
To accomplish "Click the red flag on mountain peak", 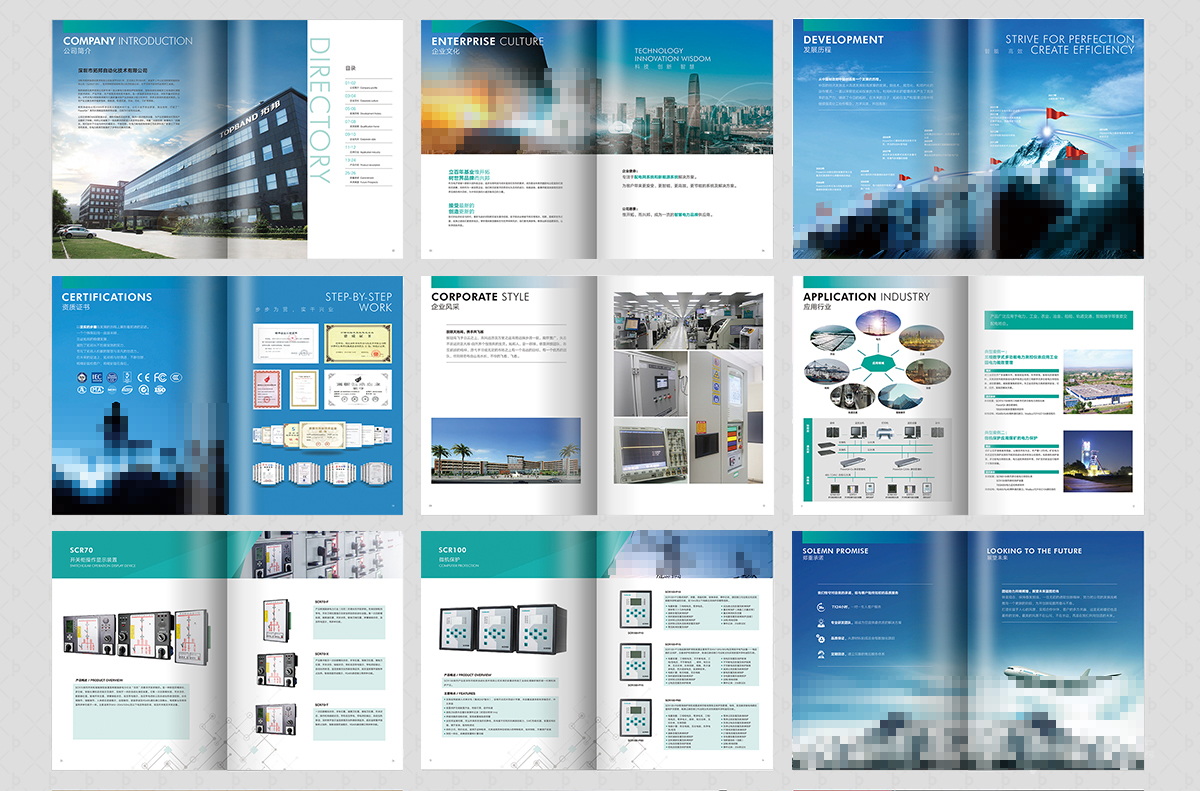I will pyautogui.click(x=1052, y=115).
